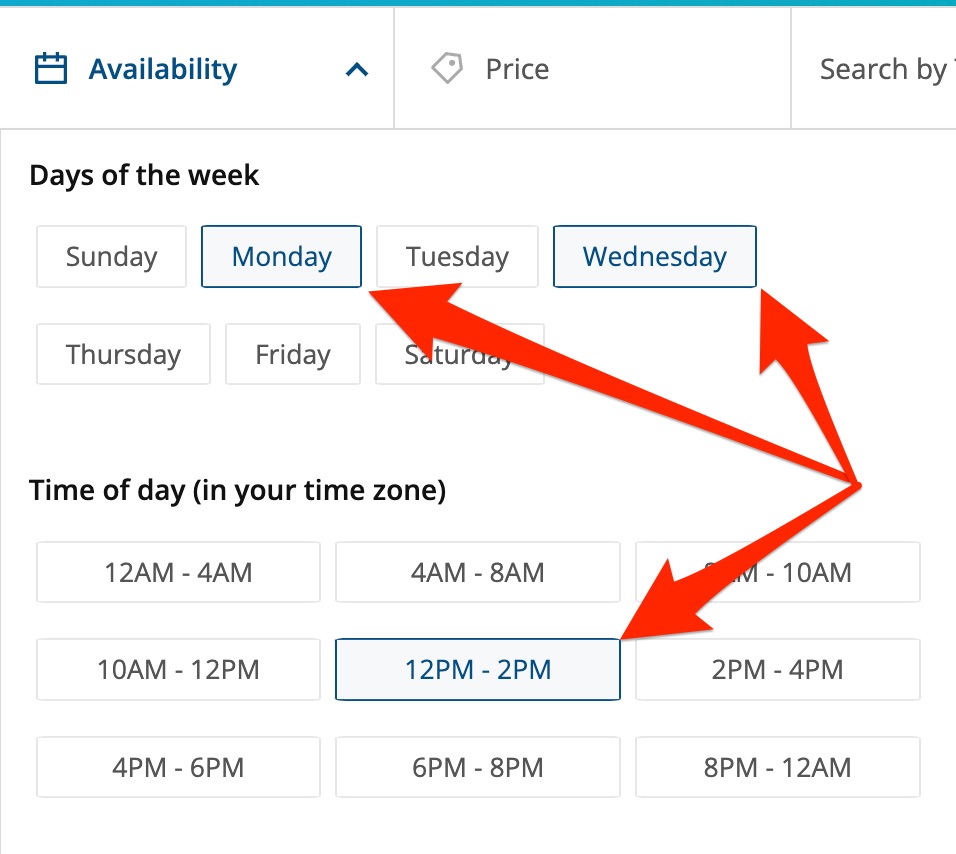Toggle the 6PM - 8PM time range

(477, 768)
